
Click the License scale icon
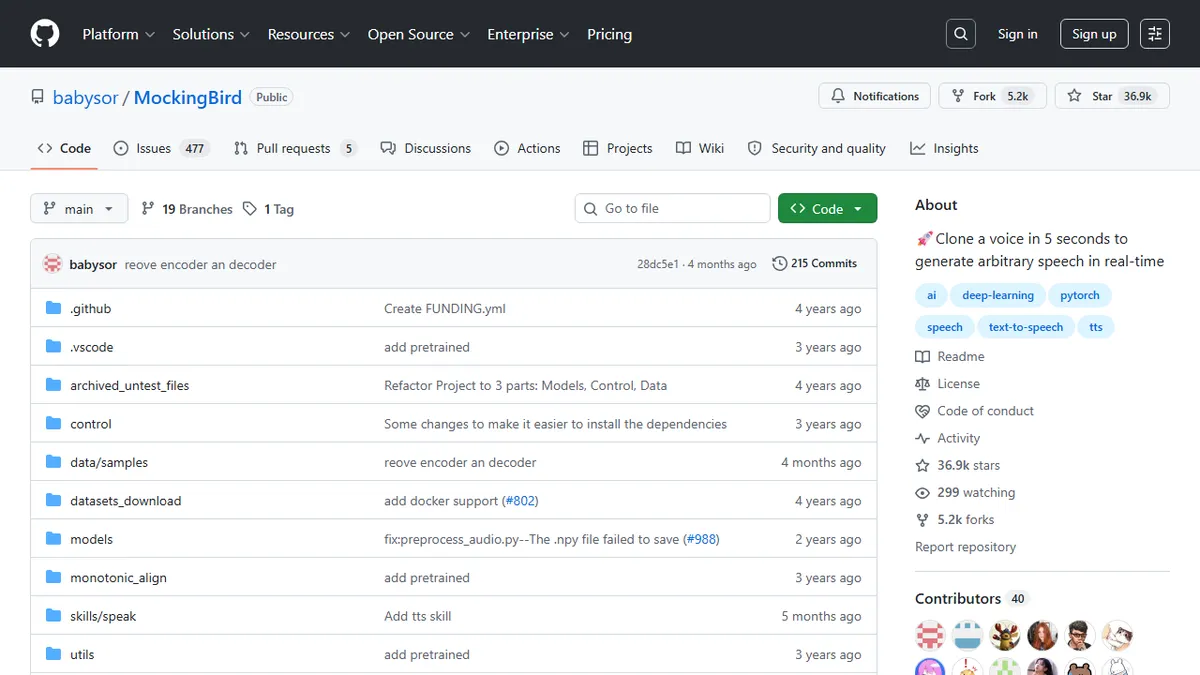tap(922, 384)
